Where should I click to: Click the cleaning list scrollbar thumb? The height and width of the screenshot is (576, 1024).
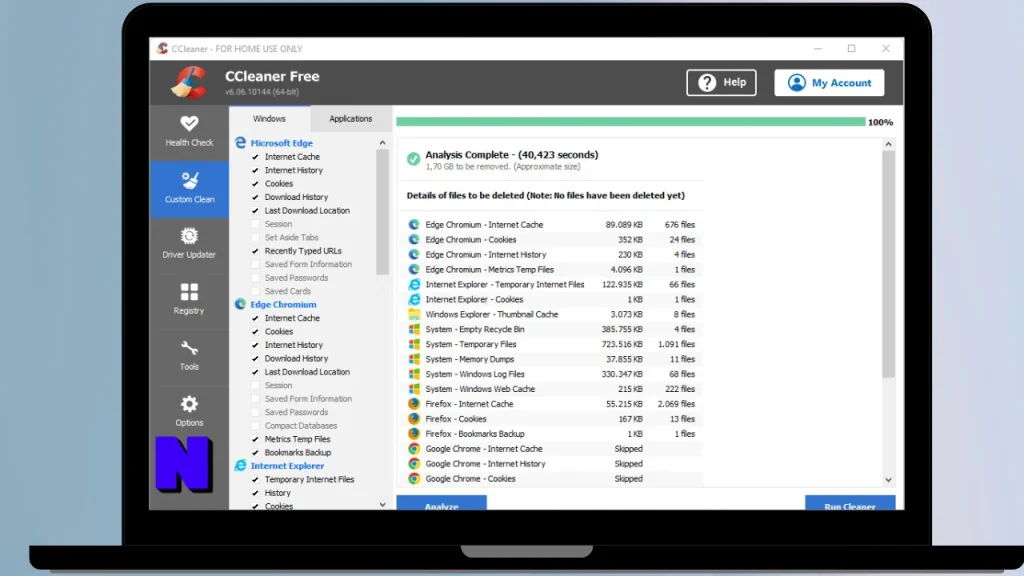[x=383, y=212]
